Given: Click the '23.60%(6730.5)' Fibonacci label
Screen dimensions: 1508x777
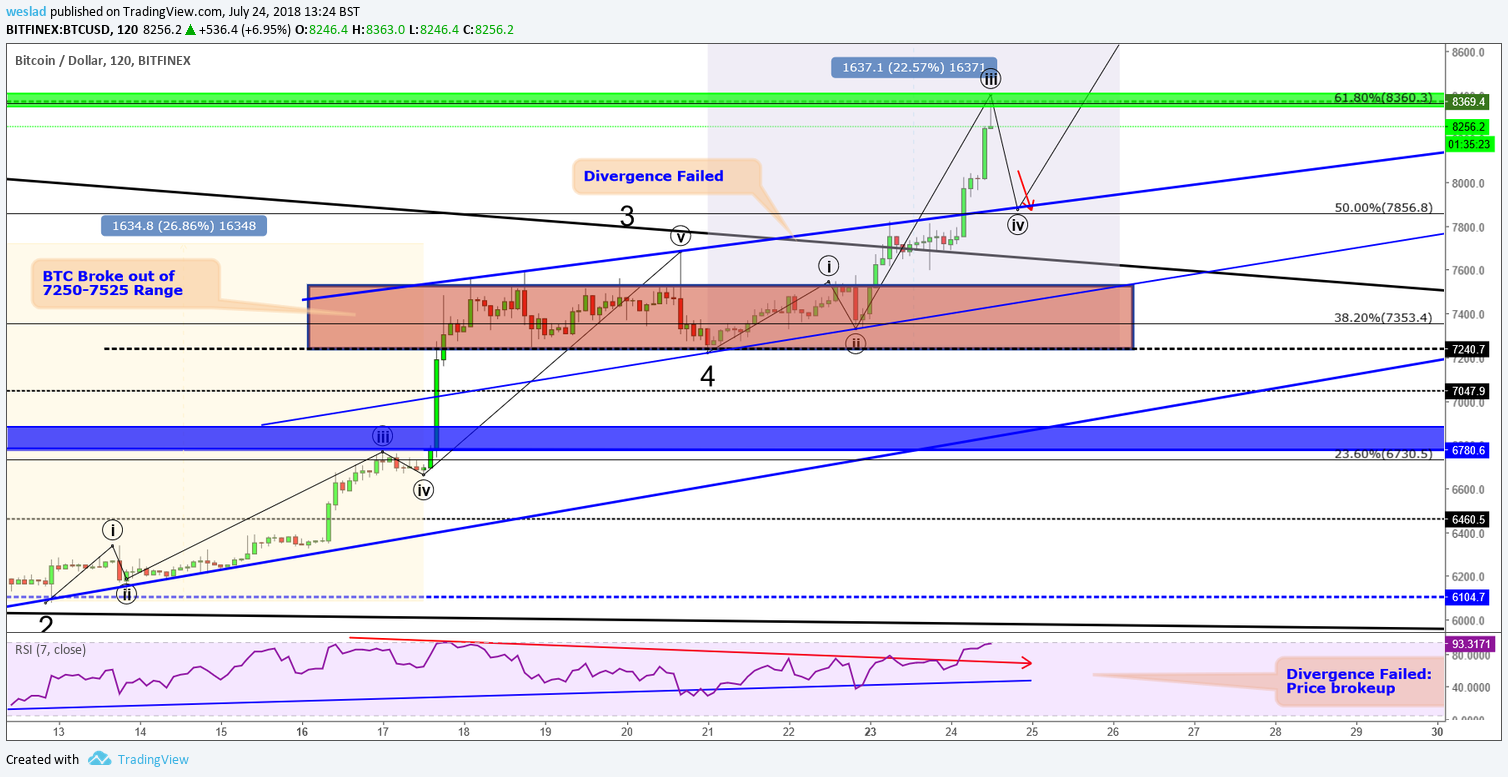Looking at the screenshot, I should [1384, 453].
